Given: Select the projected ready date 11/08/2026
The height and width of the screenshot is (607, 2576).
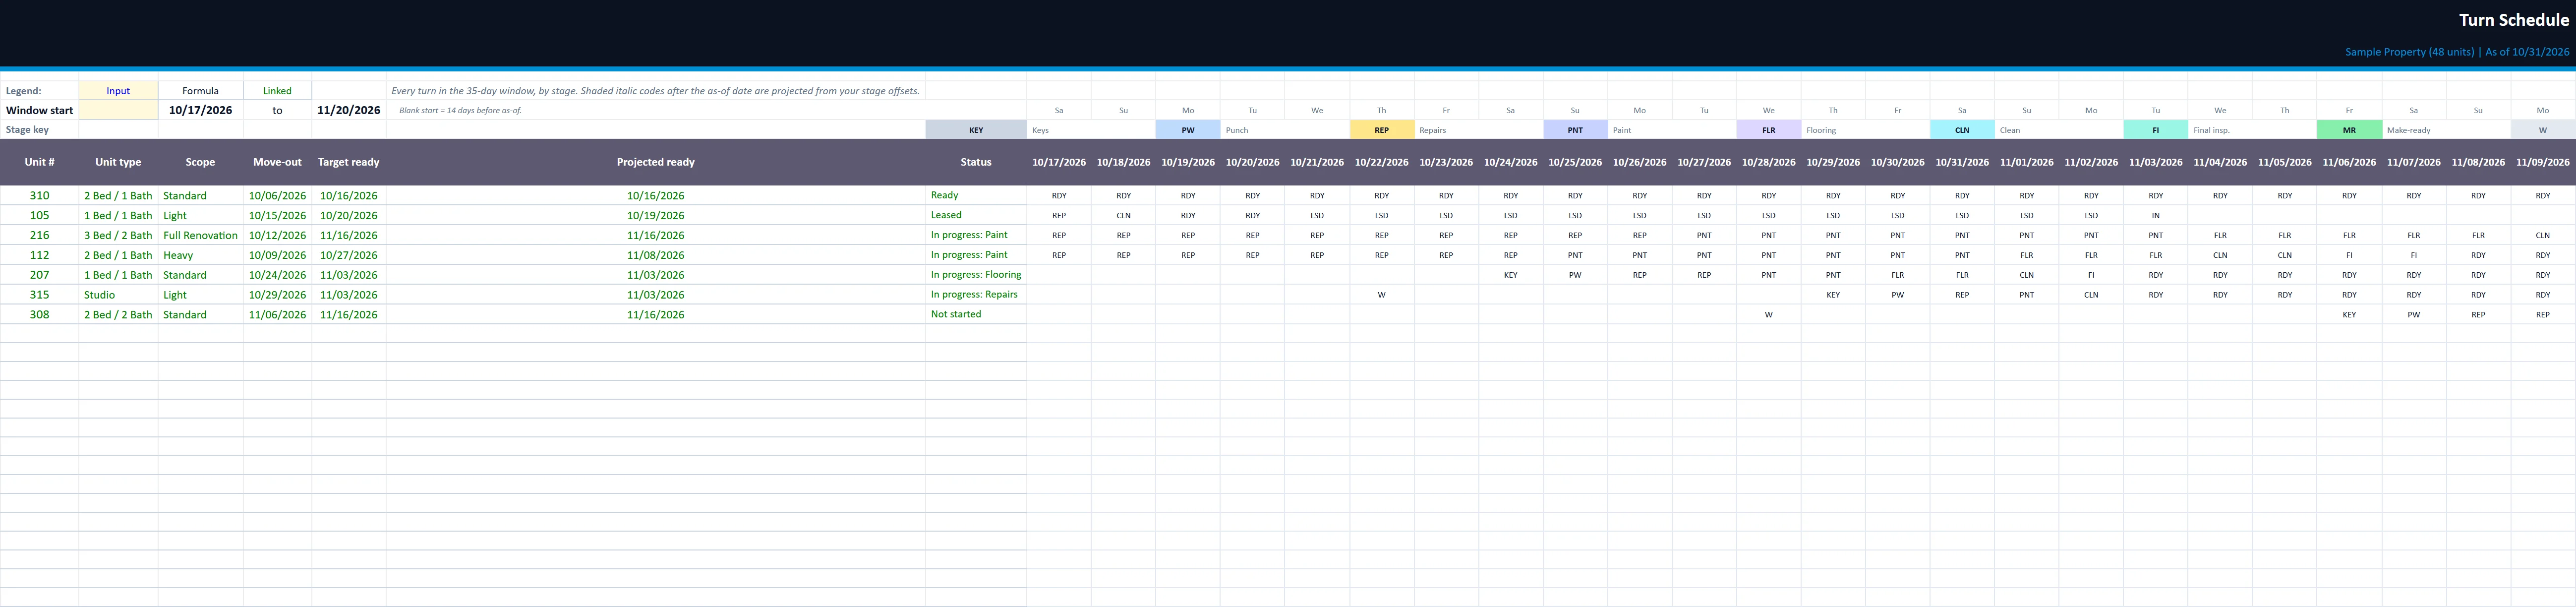Looking at the screenshot, I should click(655, 255).
